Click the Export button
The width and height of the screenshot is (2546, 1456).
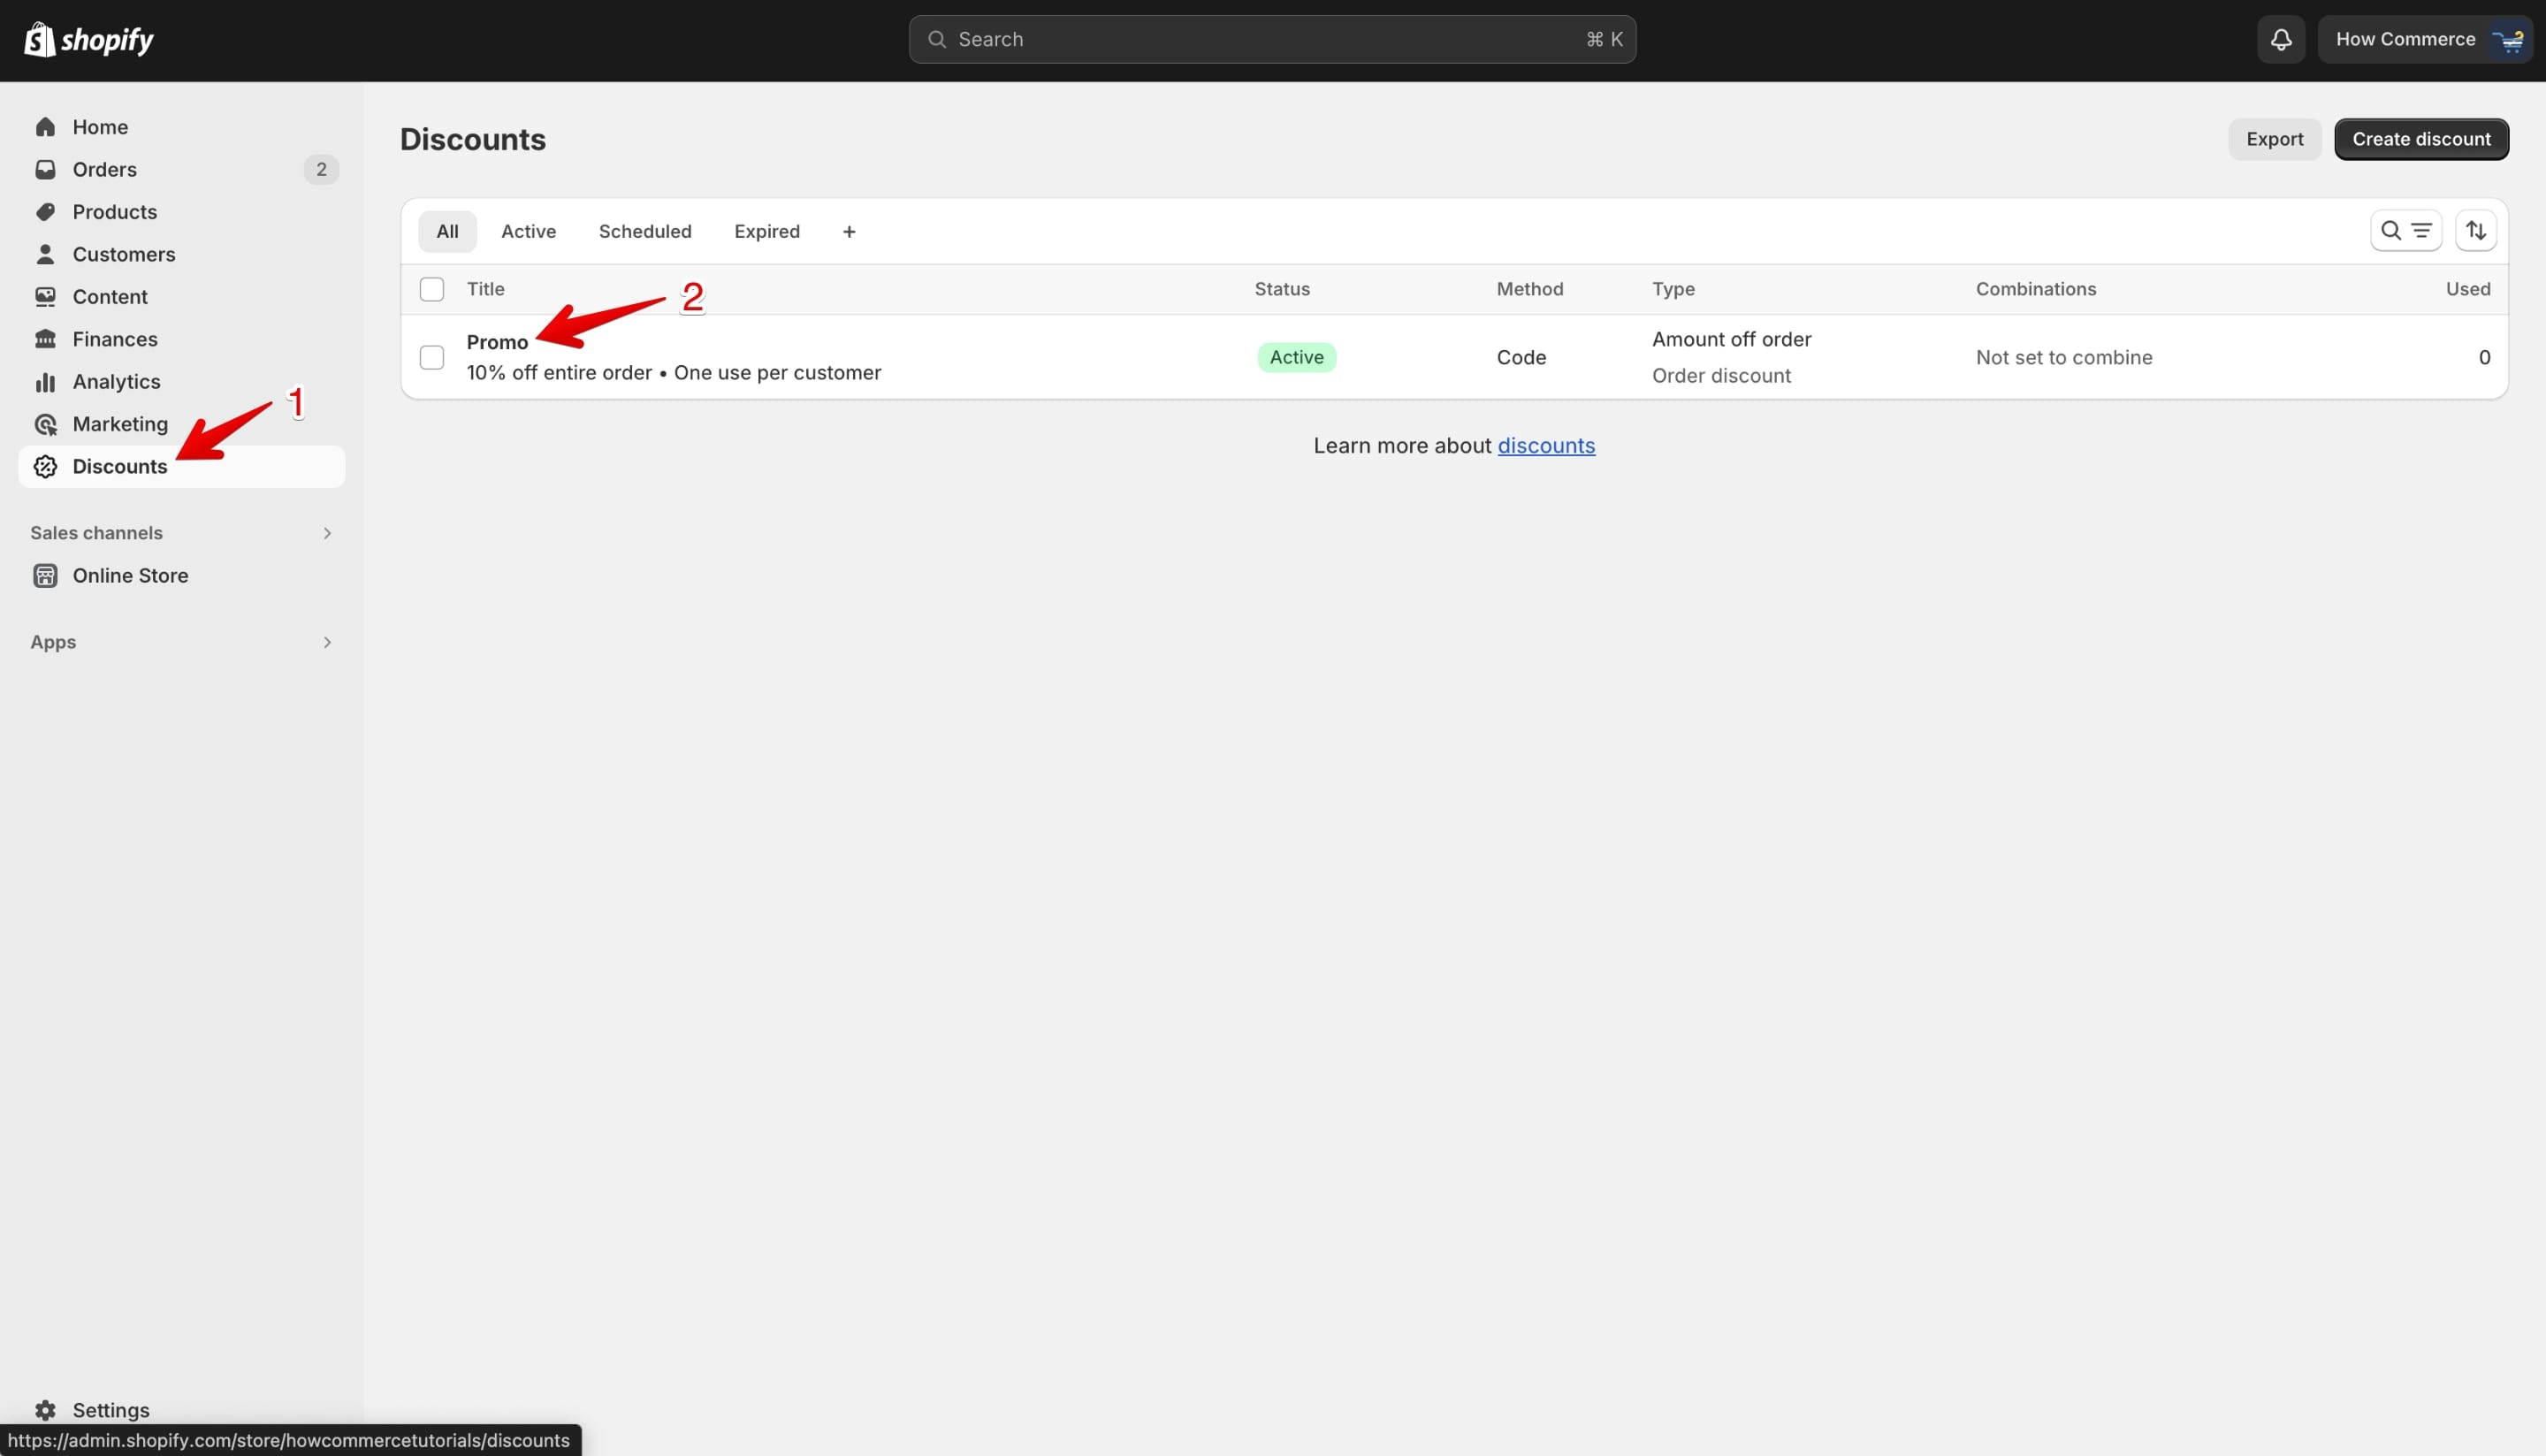click(2274, 139)
